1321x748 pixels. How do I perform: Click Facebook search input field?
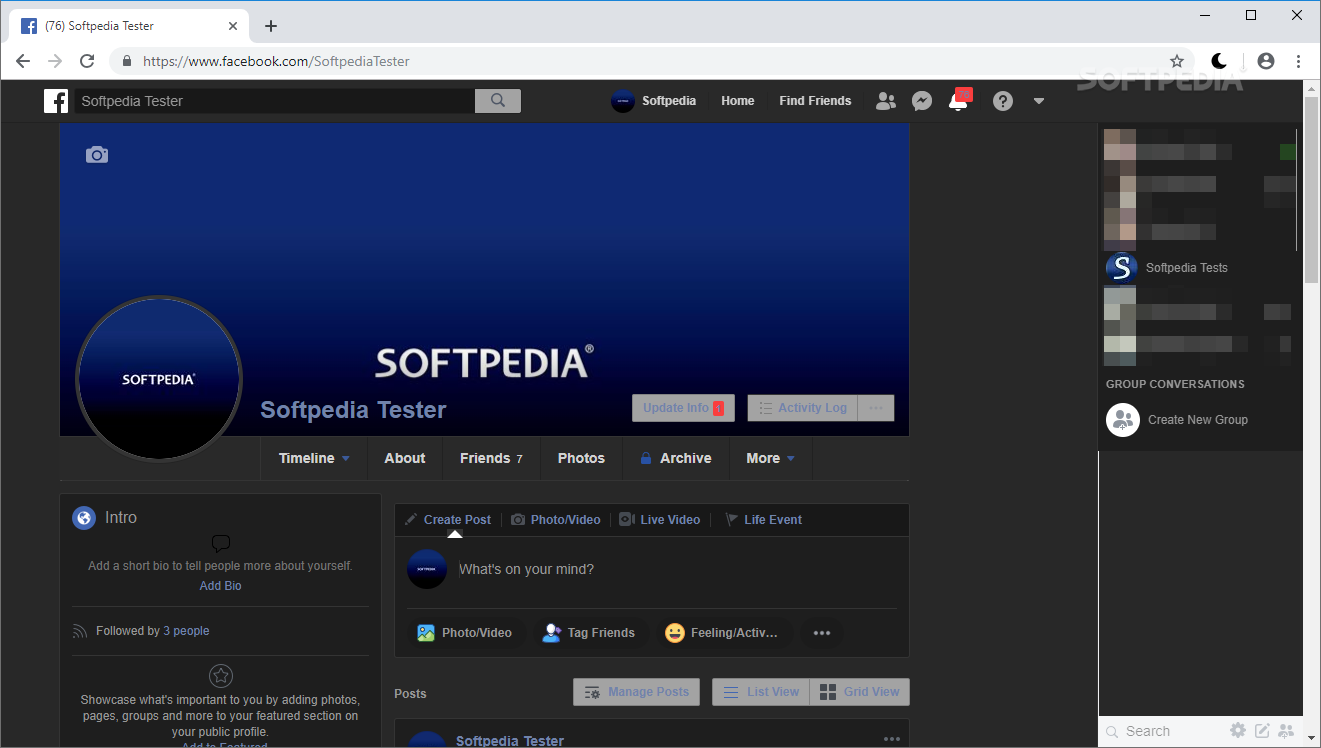(x=274, y=101)
